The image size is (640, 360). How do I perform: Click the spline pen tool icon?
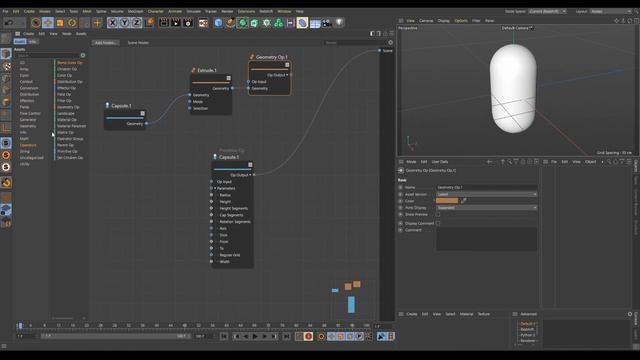(x=231, y=23)
